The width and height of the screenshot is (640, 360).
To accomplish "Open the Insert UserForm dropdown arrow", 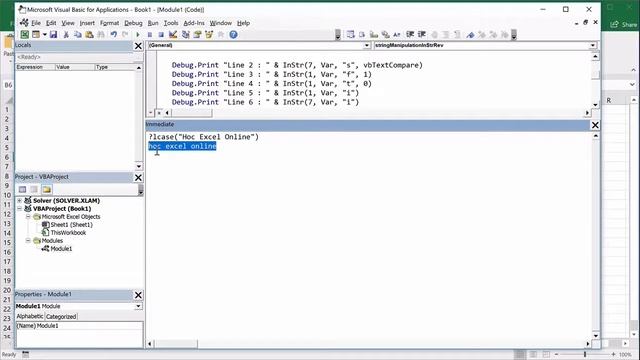I will [44, 35].
